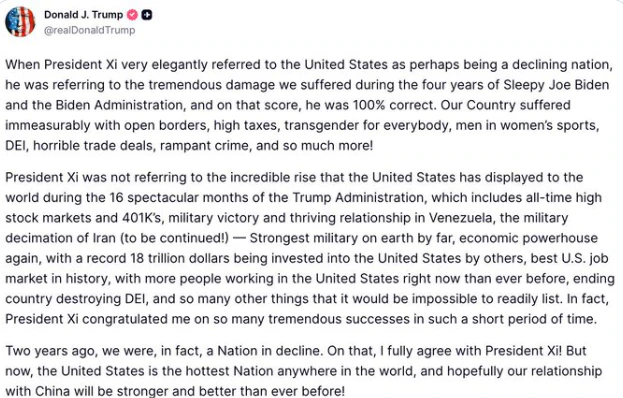Image resolution: width=623 pixels, height=398 pixels.
Task: Click the words "with China" in last line
Action: tap(39, 391)
